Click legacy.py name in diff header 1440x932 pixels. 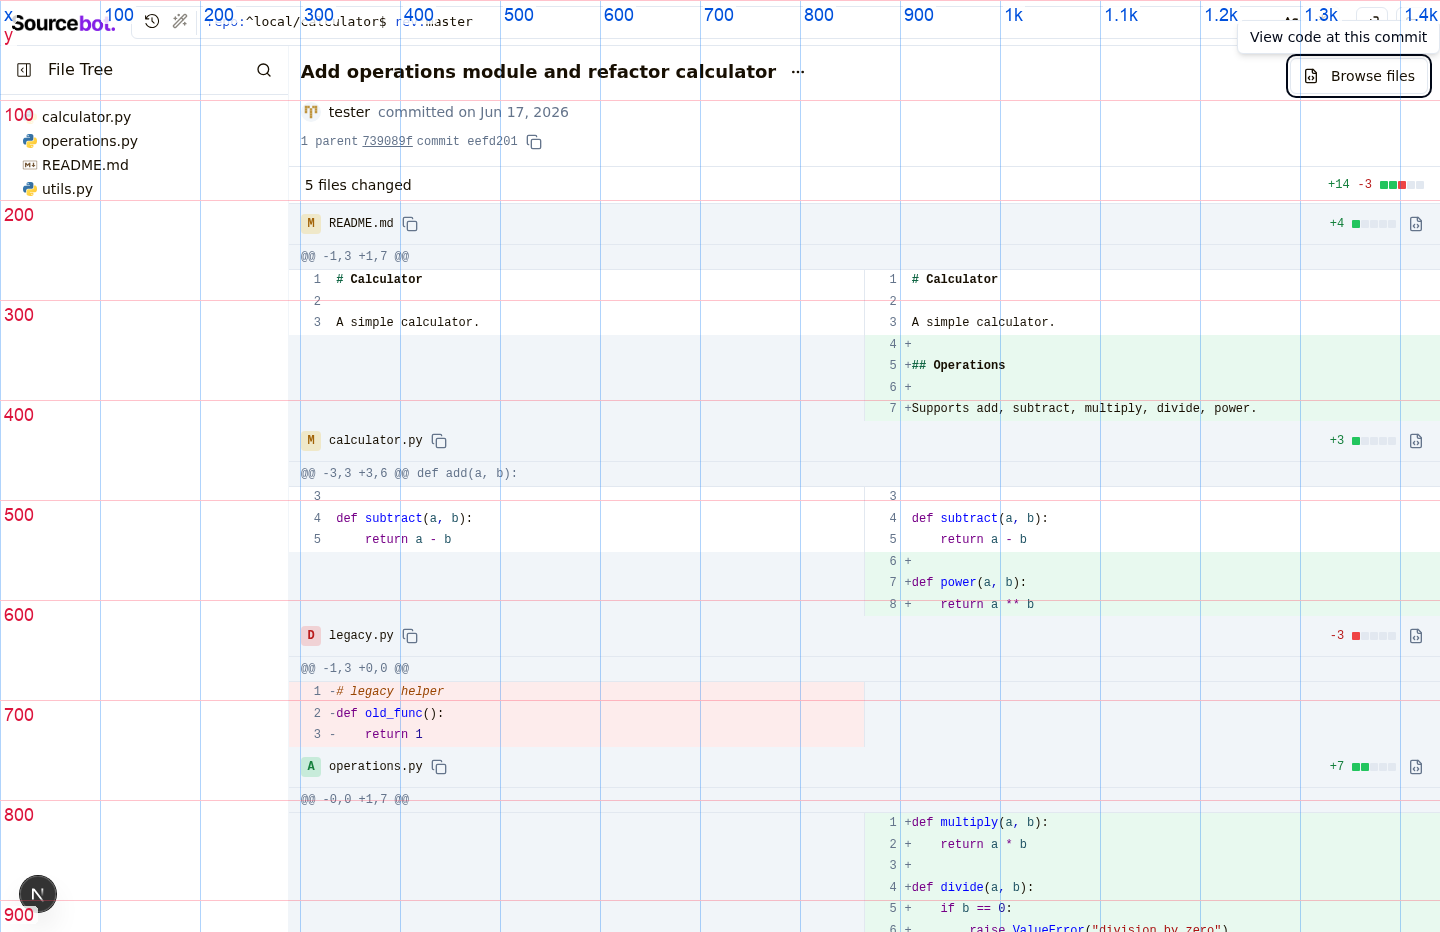pyautogui.click(x=361, y=636)
